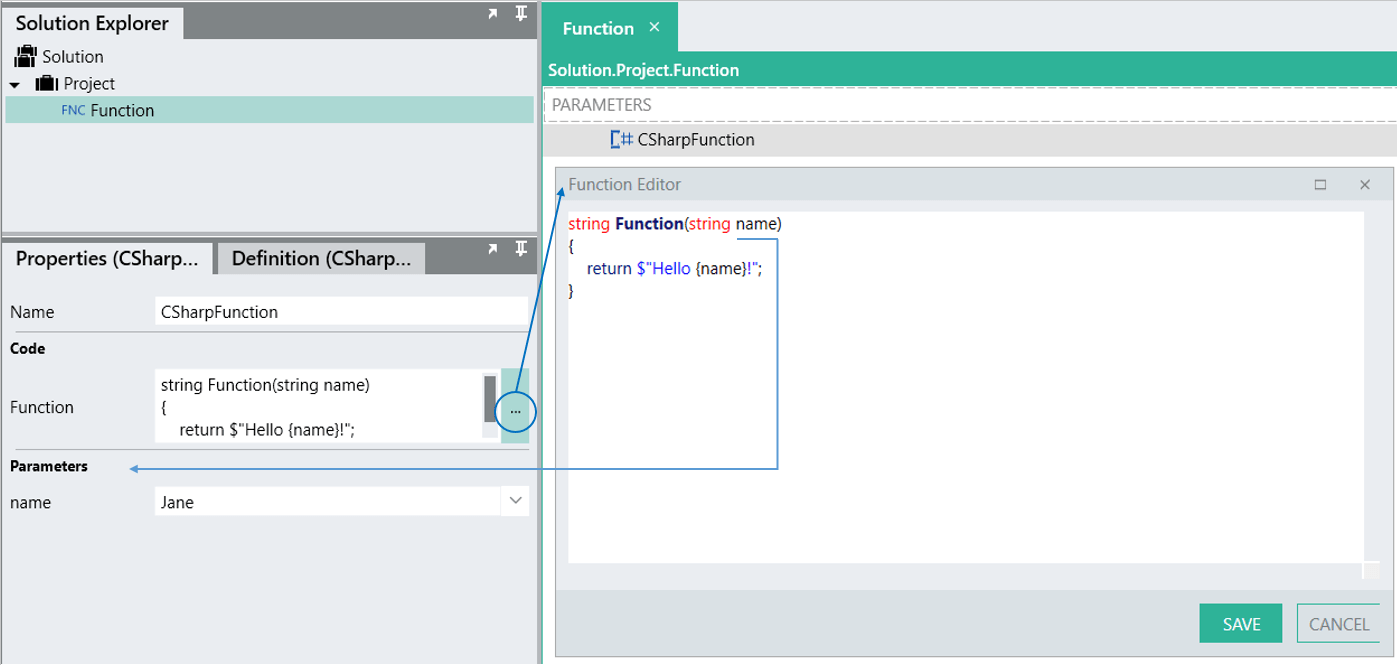Collapse the Project tree node

click(16, 85)
